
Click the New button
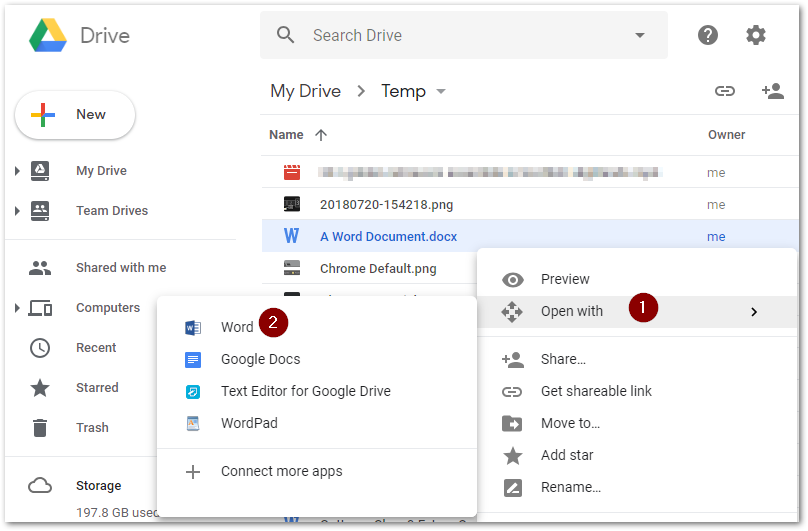coord(75,115)
